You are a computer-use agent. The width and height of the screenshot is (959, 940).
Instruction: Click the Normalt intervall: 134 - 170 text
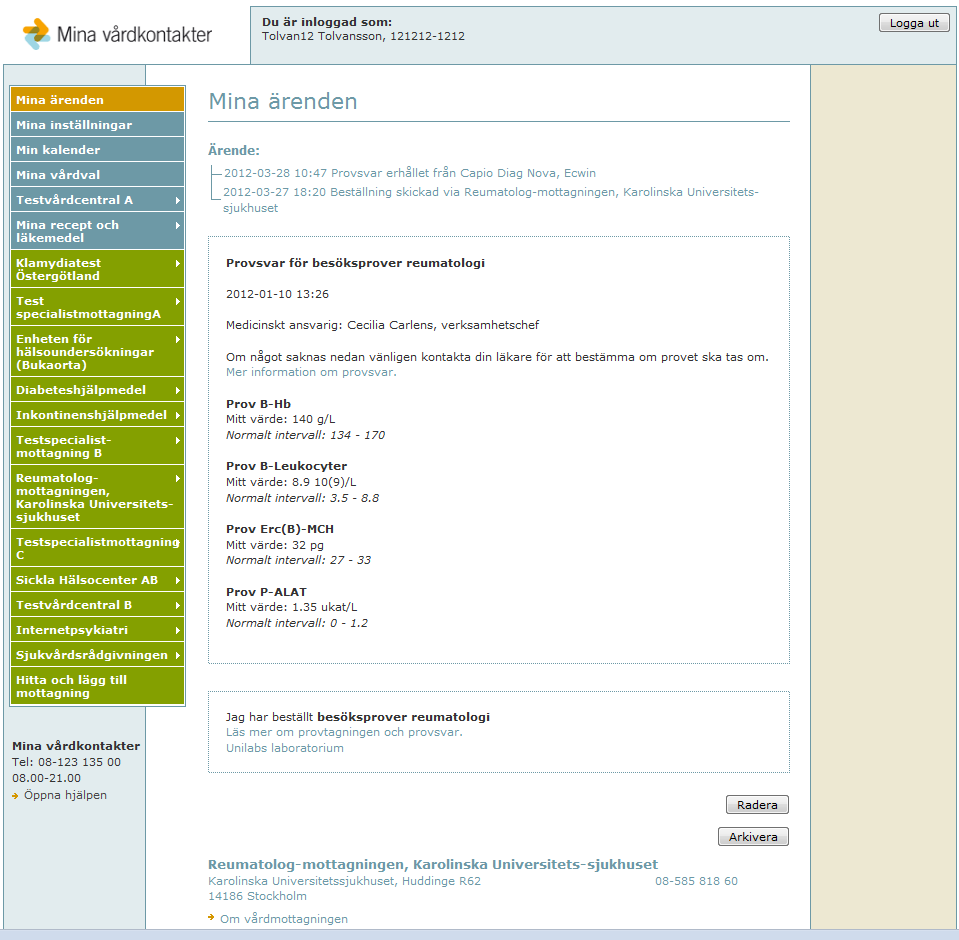click(x=305, y=435)
